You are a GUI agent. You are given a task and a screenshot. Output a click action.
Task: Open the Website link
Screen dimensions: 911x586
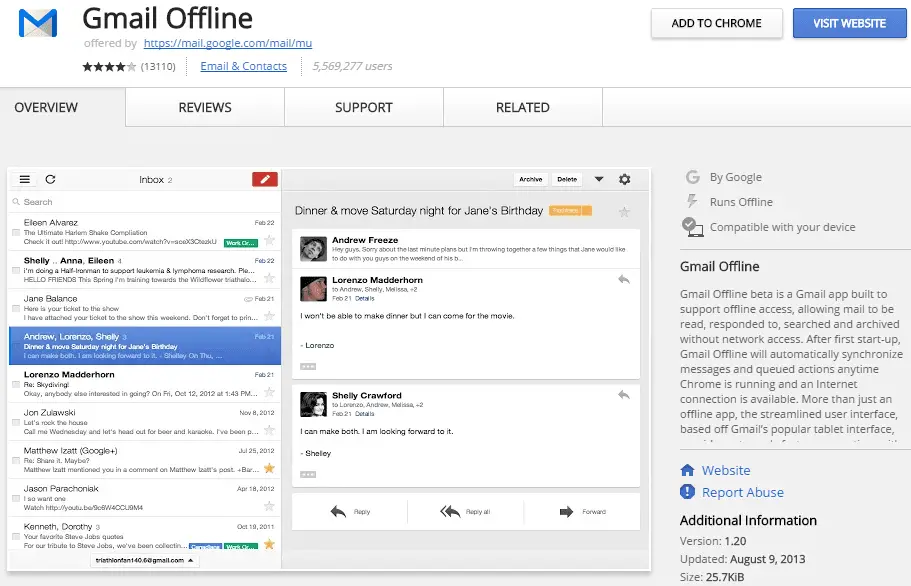[x=726, y=470]
